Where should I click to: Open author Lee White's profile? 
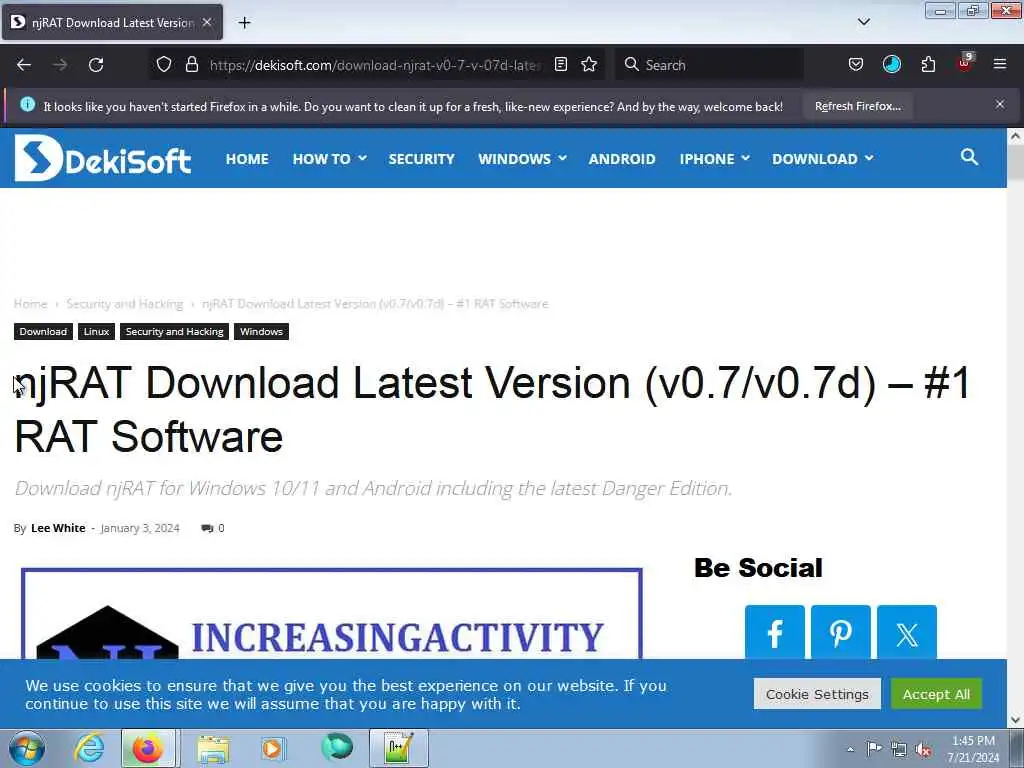click(58, 528)
